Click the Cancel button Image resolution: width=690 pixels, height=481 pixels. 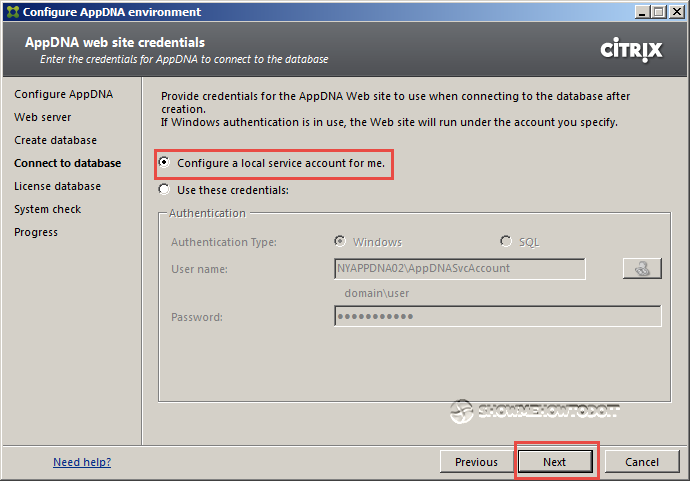tap(642, 462)
